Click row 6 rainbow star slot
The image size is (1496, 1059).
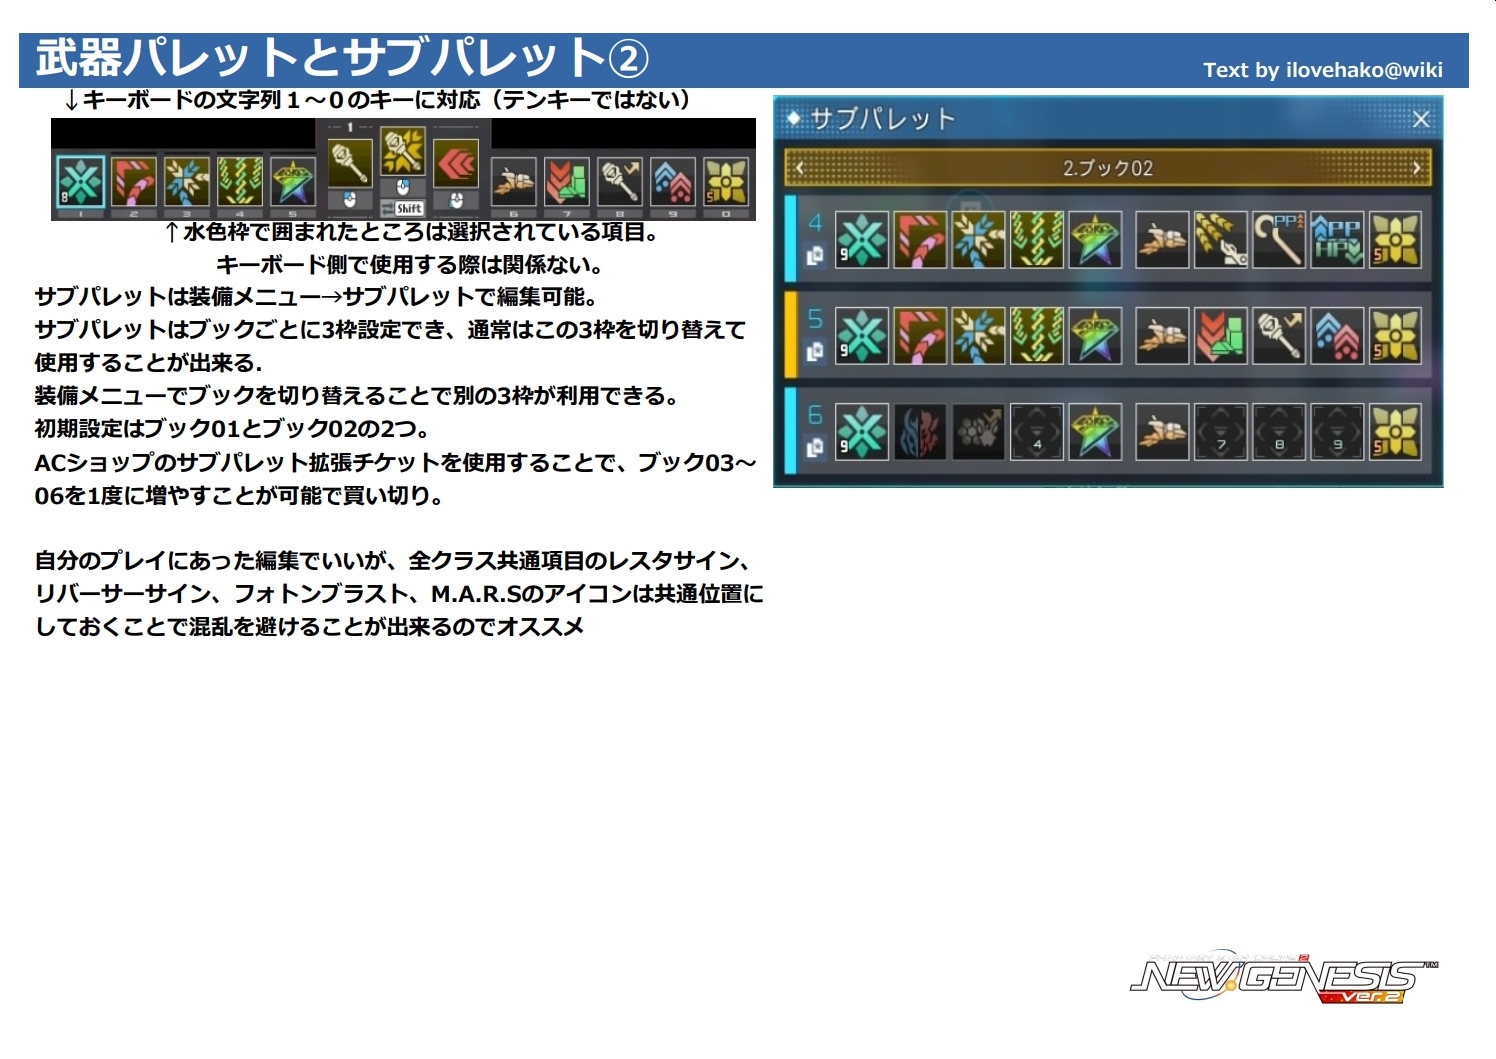pyautogui.click(x=1095, y=432)
